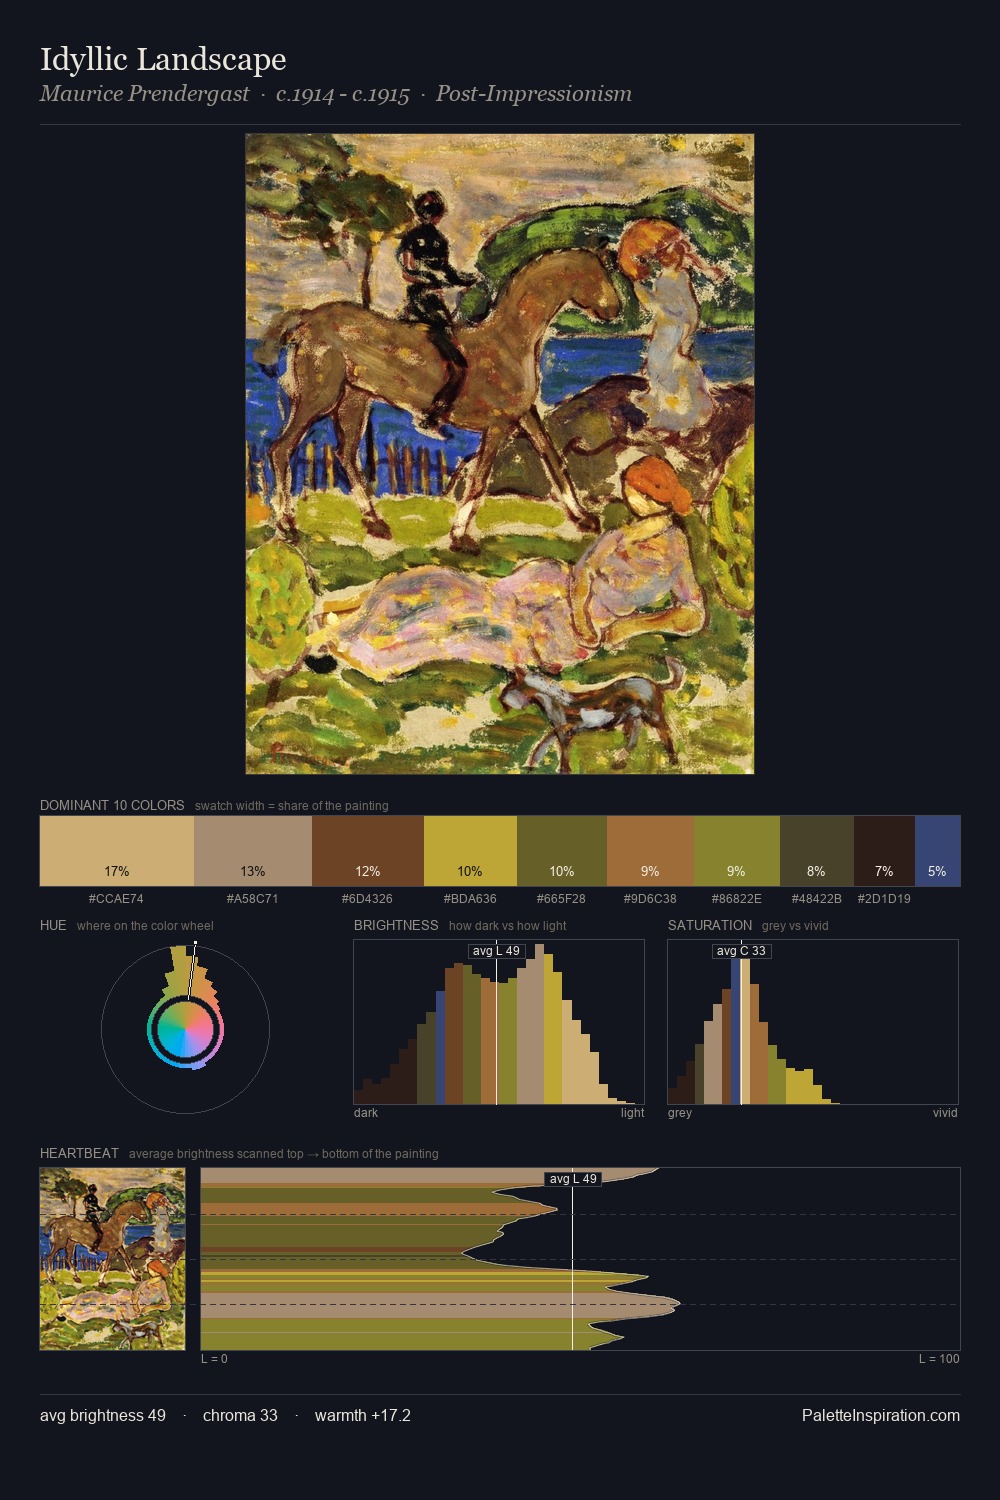This screenshot has height=1500, width=1000.
Task: Click the hex code '#48422B' label
Action: pos(816,899)
